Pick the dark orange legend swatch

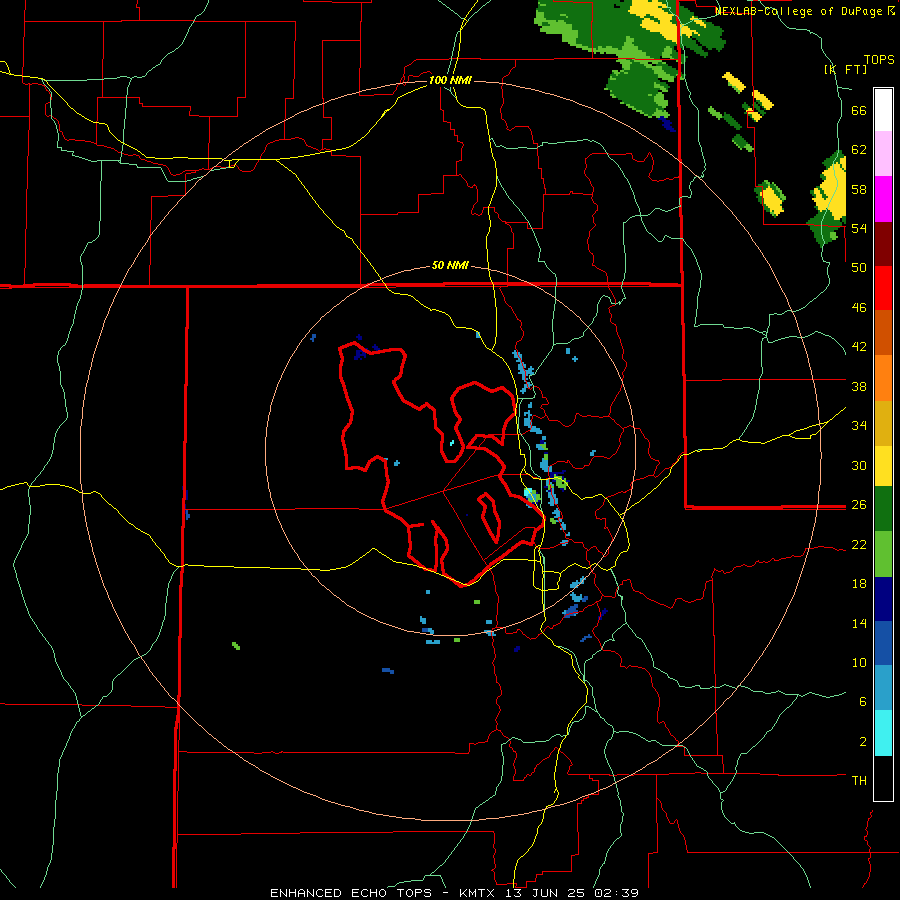[x=883, y=332]
